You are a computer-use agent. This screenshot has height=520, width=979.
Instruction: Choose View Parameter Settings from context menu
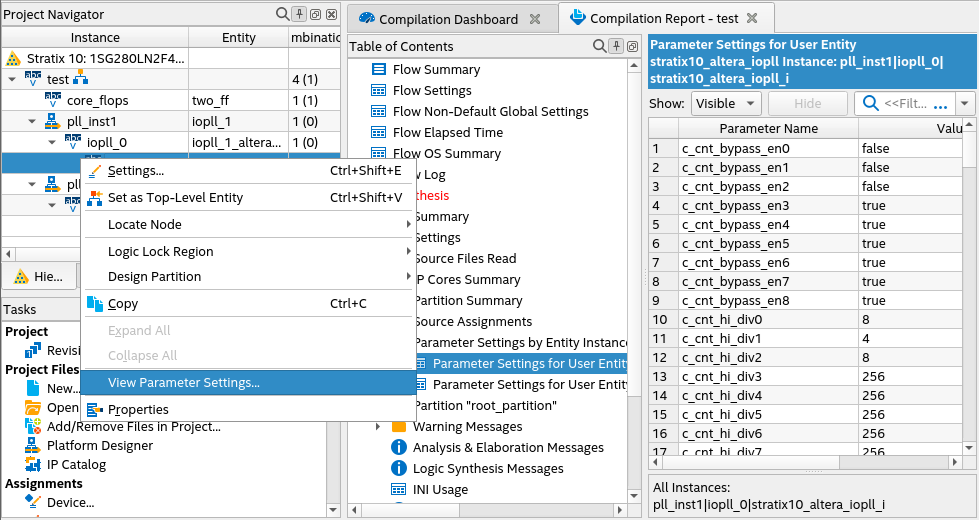[183, 382]
